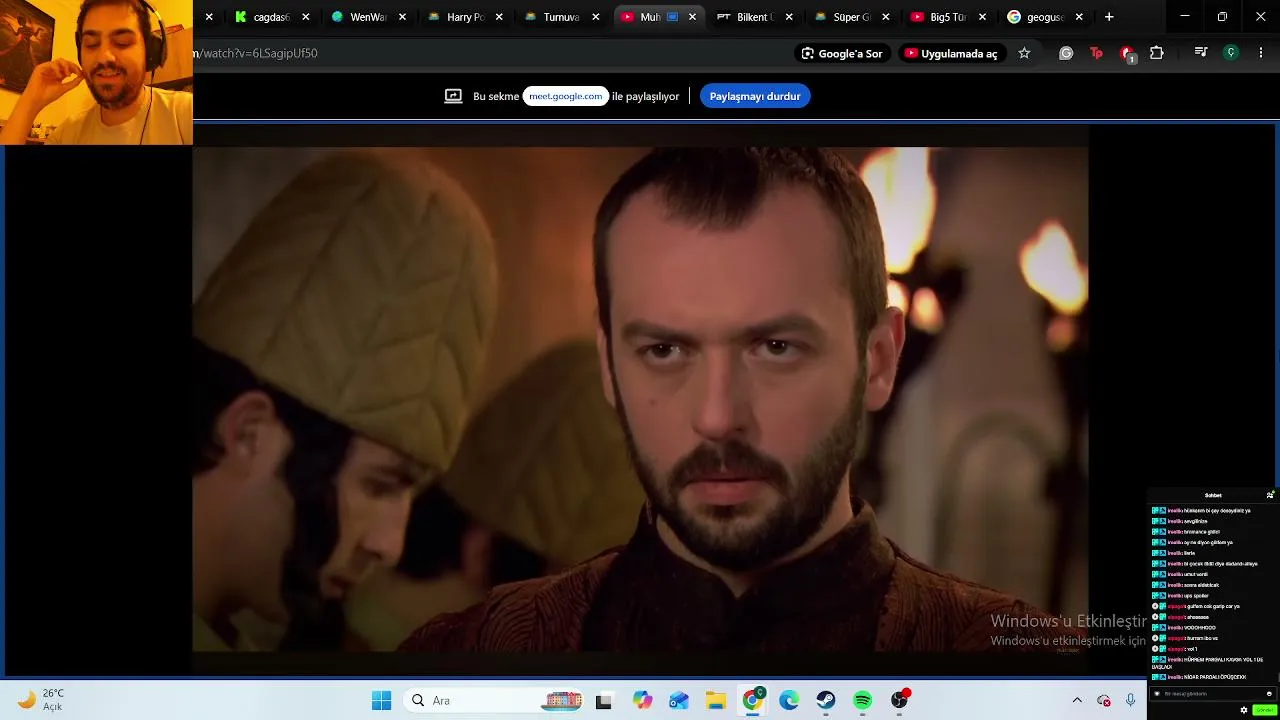Show hidden system tray icons

pyautogui.click(x=1077, y=700)
